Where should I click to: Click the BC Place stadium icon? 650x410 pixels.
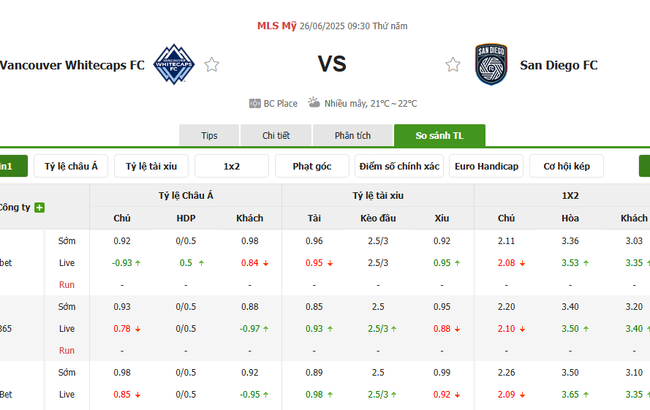pos(255,103)
